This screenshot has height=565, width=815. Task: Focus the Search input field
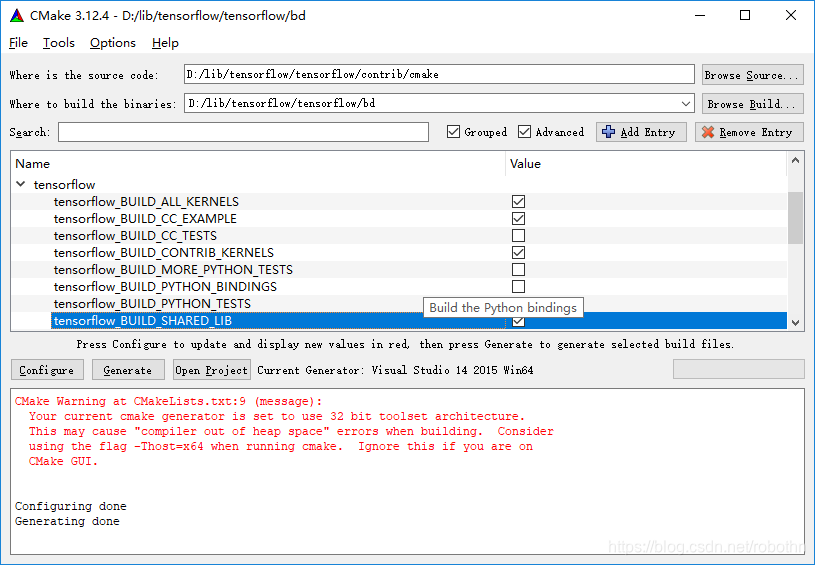(x=243, y=132)
